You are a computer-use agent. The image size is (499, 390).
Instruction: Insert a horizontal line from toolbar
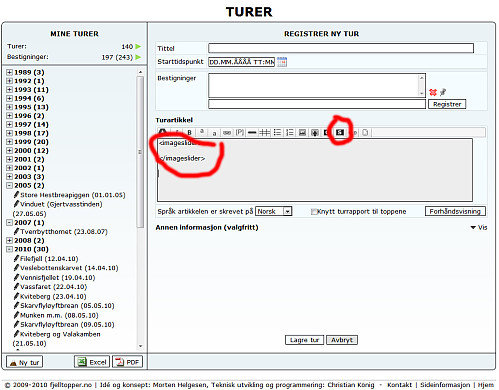(252, 133)
